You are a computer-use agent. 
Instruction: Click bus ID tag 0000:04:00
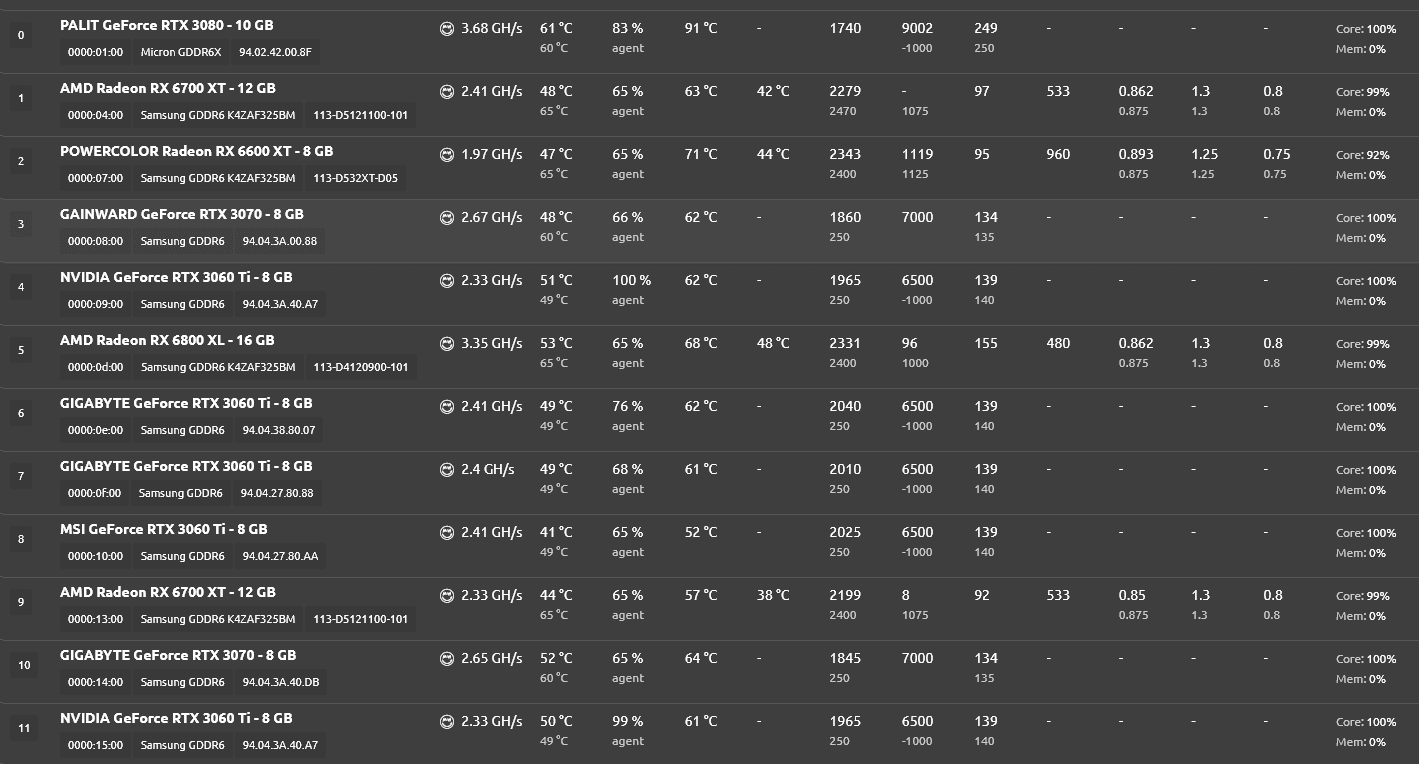click(x=96, y=115)
